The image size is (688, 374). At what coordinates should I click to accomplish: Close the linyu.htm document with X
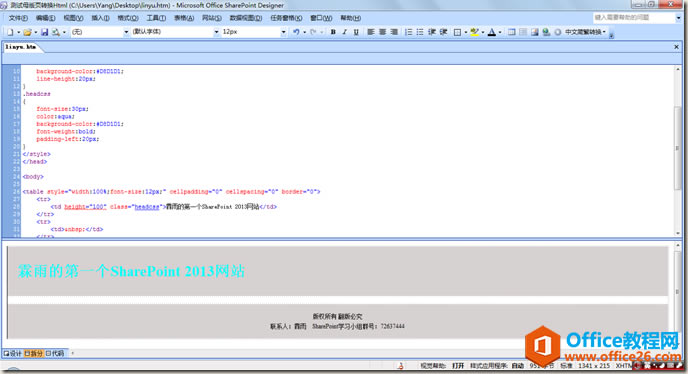[x=676, y=47]
